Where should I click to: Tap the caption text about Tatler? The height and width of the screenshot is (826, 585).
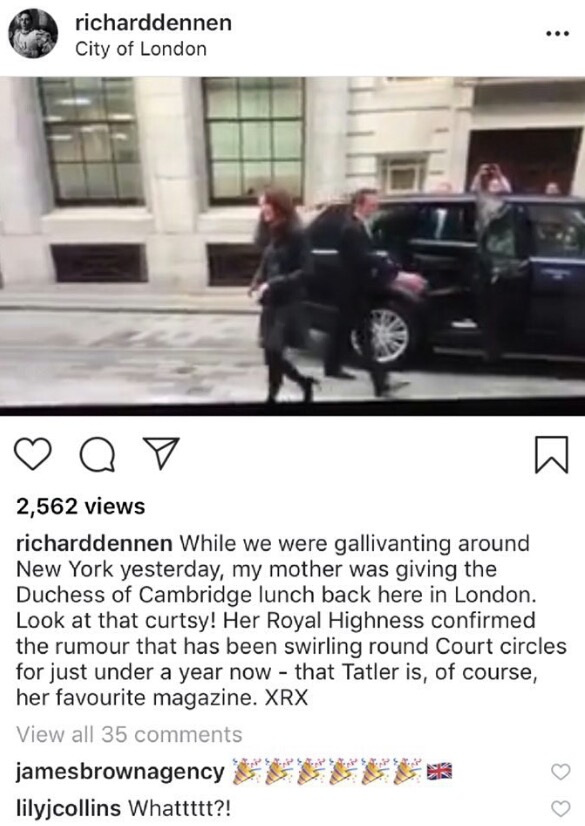[x=291, y=621]
